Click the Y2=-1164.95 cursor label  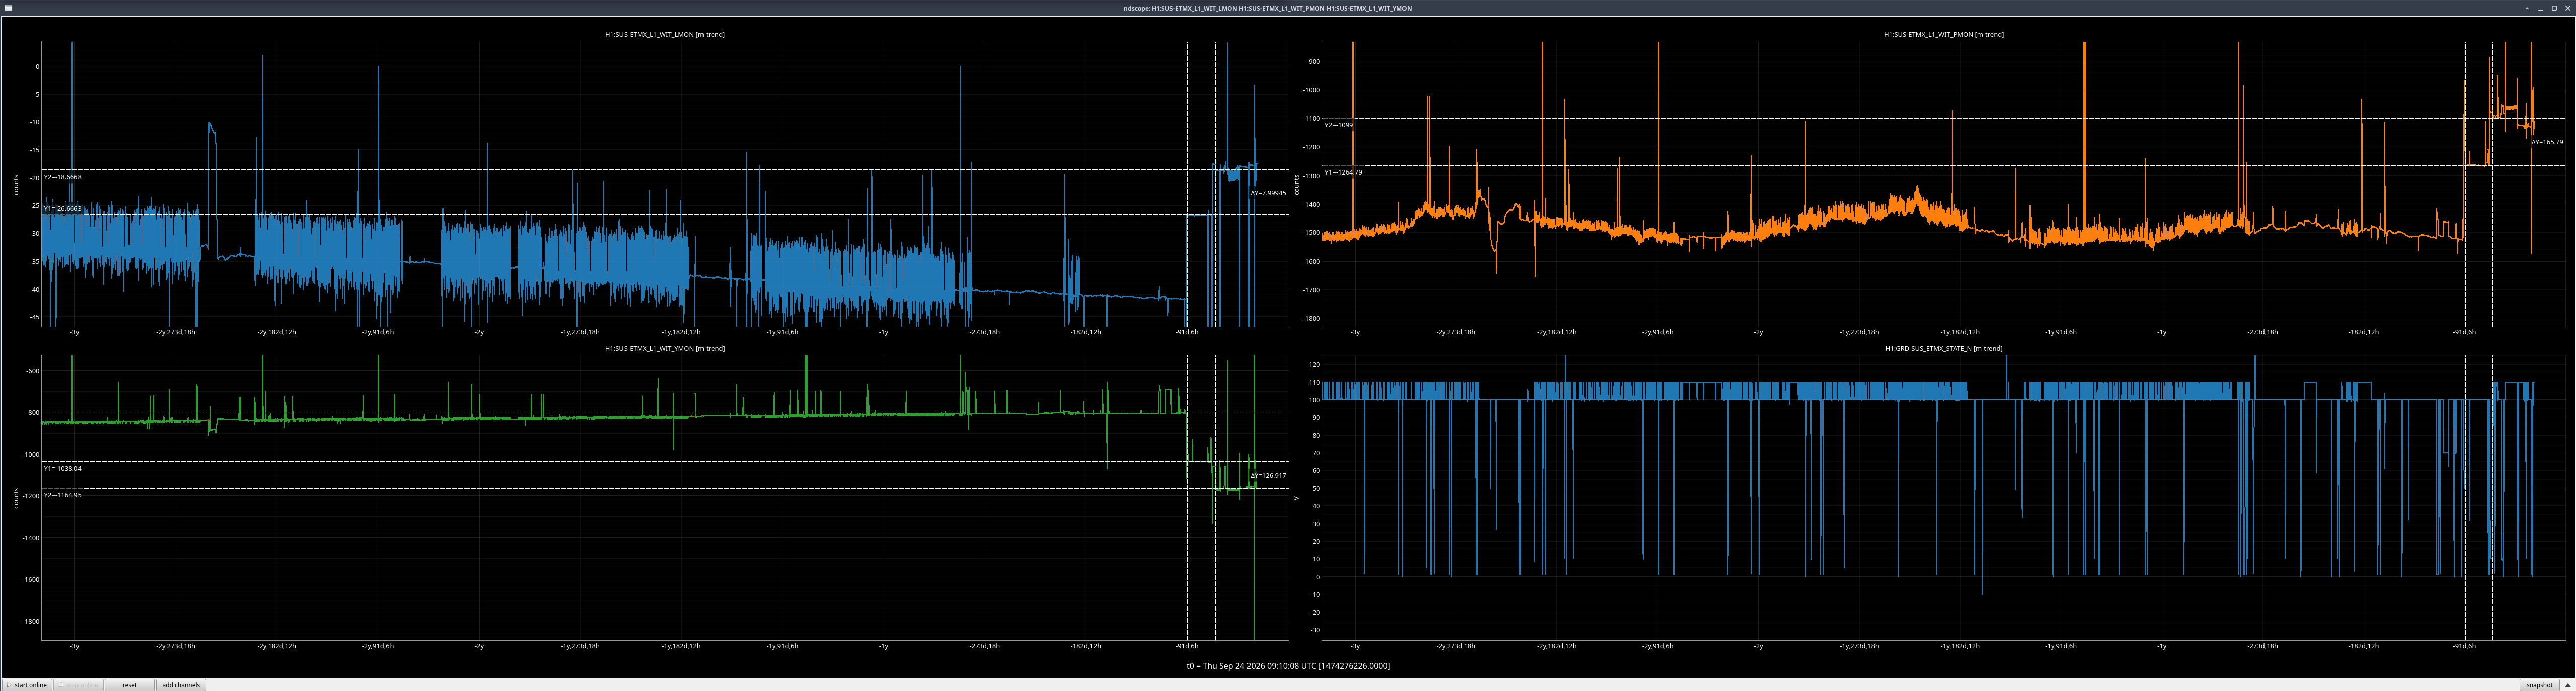click(63, 495)
